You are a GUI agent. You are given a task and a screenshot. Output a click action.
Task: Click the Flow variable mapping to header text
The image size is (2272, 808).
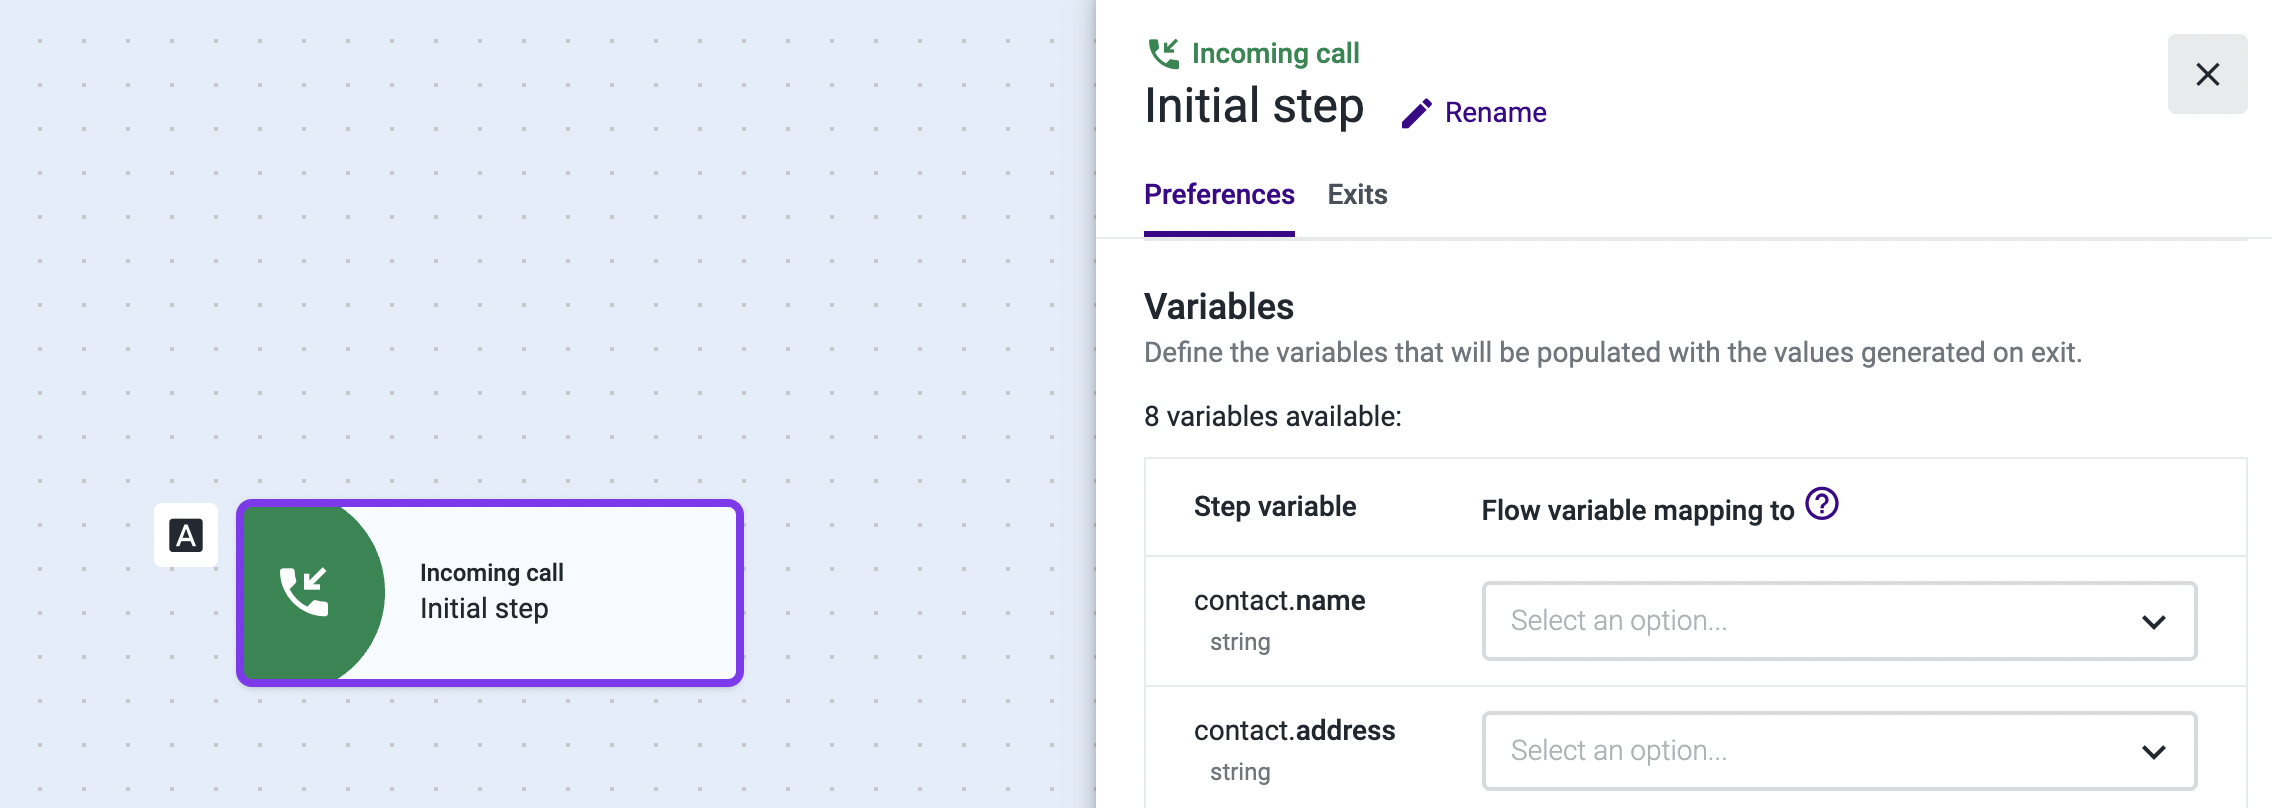click(x=1637, y=511)
